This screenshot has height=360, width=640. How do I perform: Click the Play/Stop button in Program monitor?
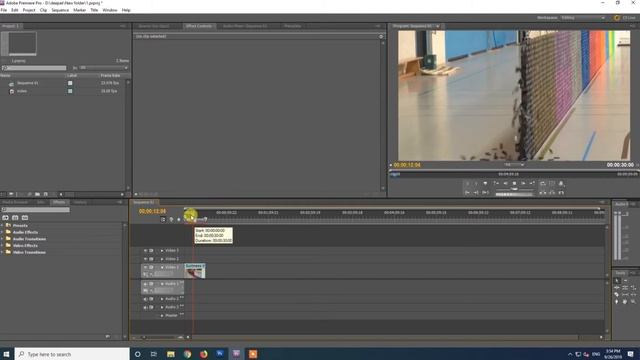pos(514,184)
